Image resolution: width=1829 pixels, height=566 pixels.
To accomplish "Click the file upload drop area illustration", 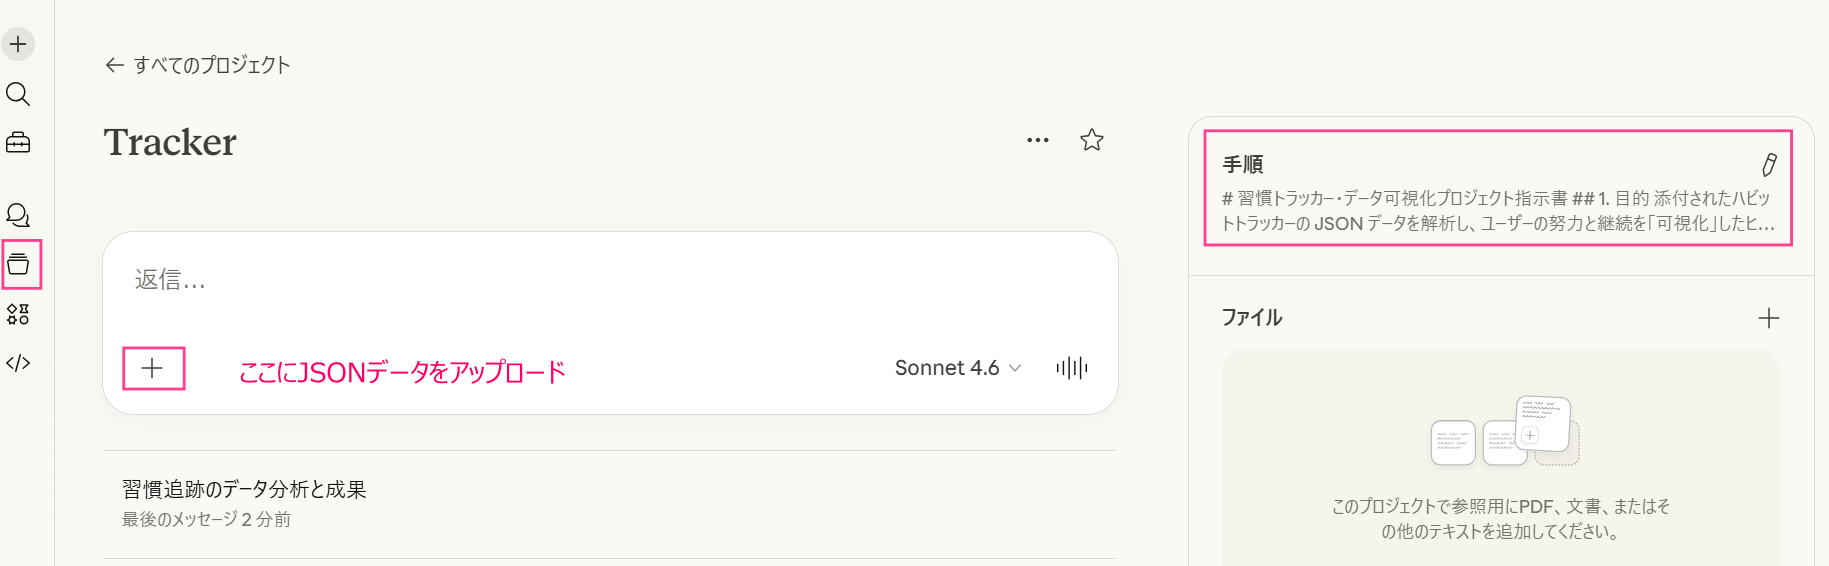I will tap(1505, 431).
